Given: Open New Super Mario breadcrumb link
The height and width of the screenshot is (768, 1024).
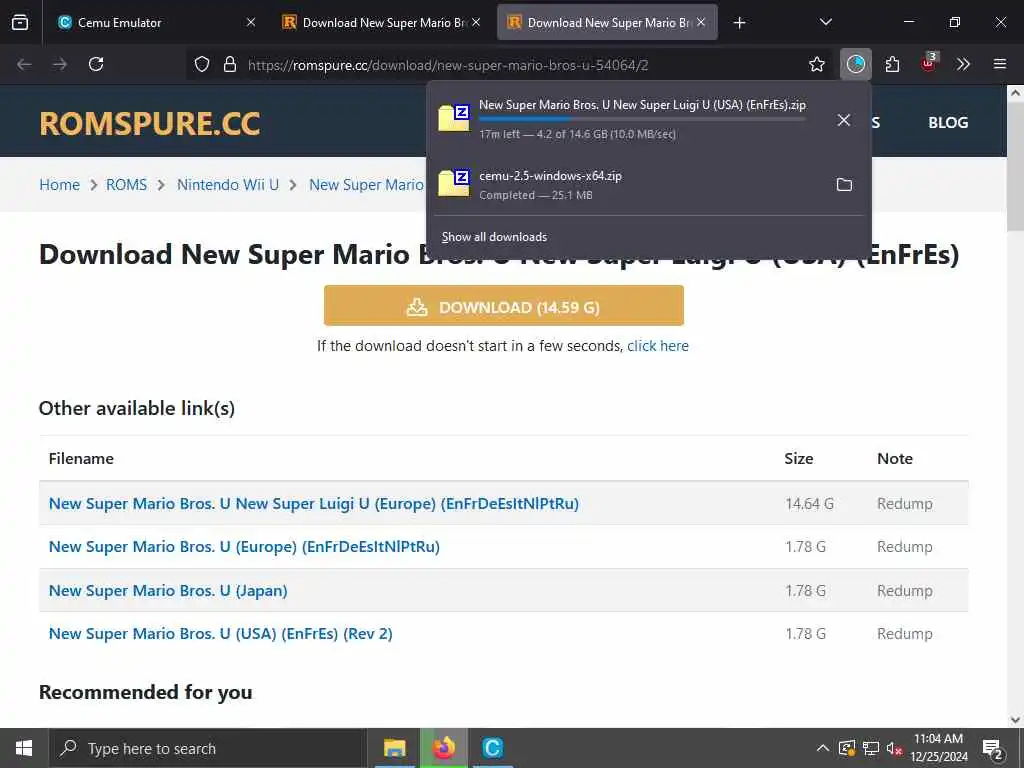Looking at the screenshot, I should 366,185.
